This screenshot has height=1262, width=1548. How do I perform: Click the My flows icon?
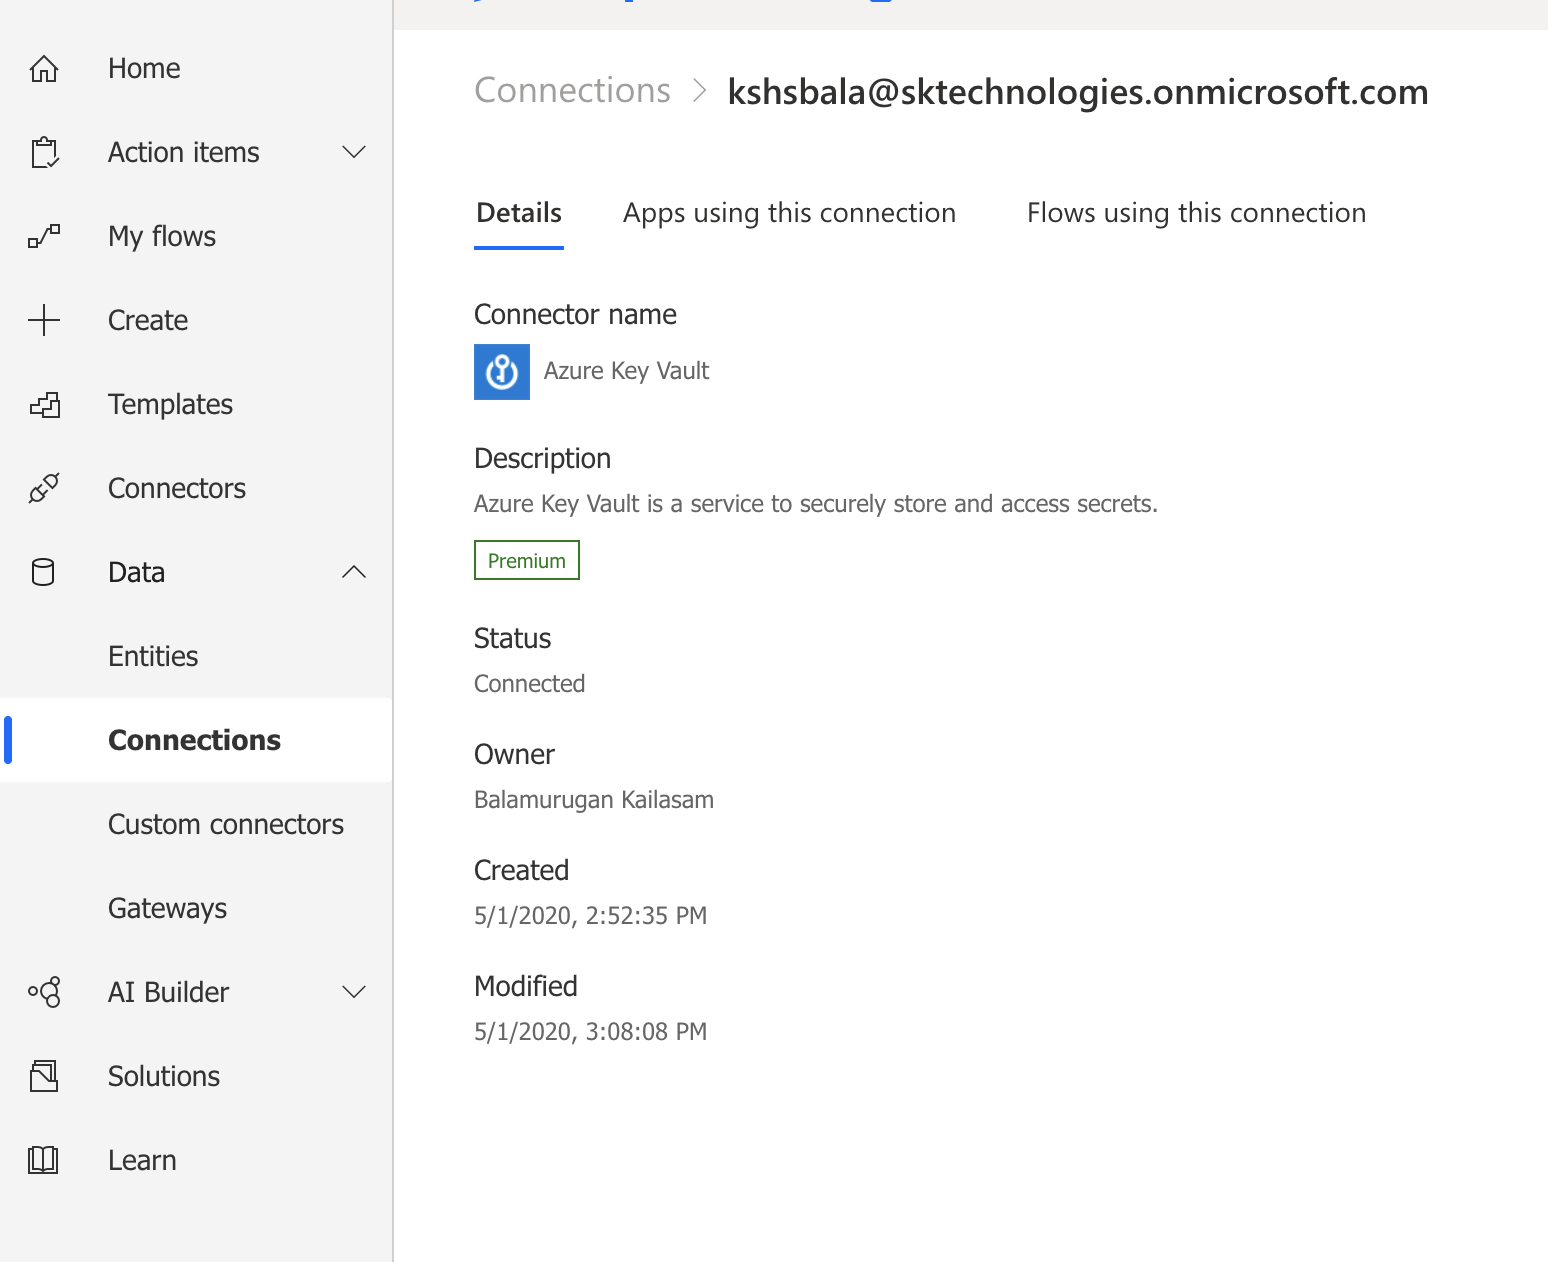[44, 236]
